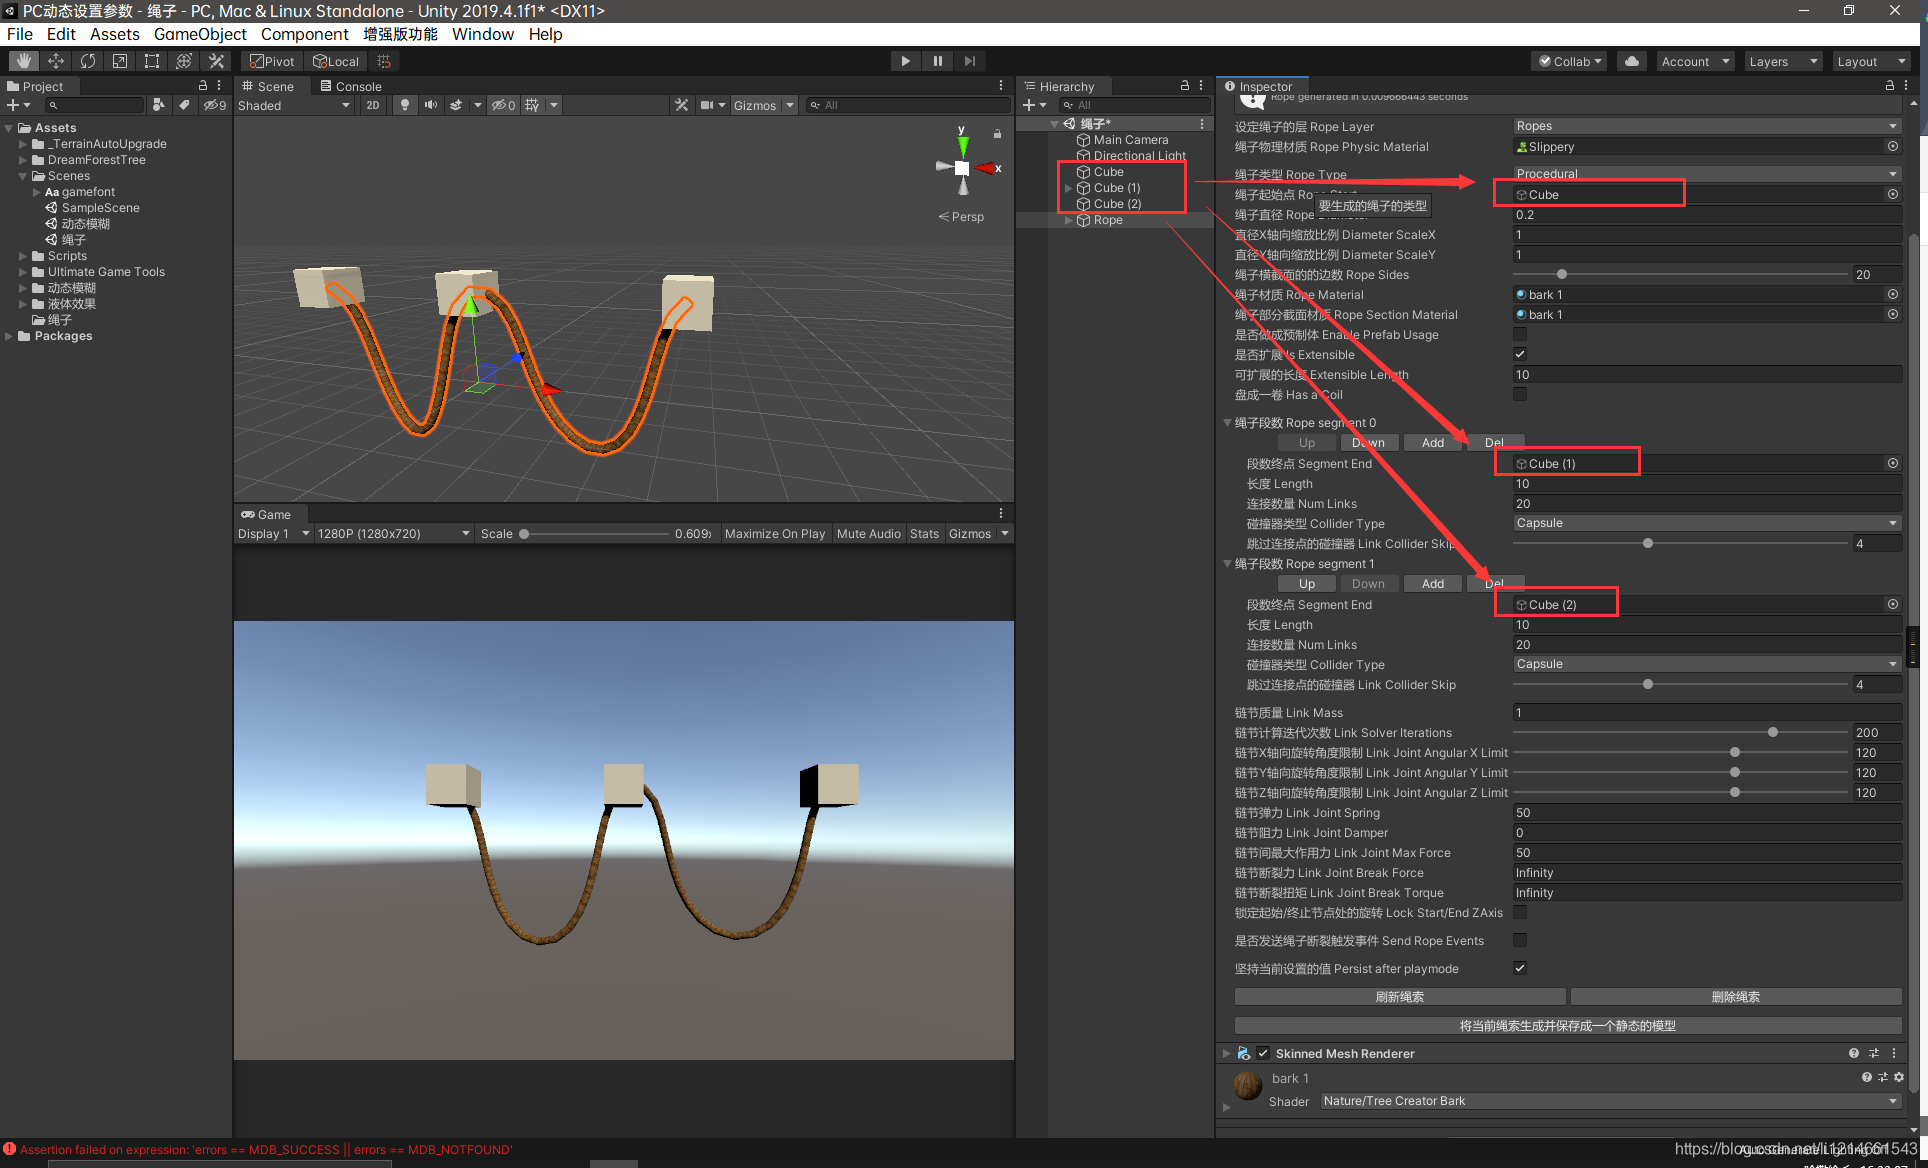Screen dimensions: 1928x1168
Task: Uncheck the Is Extensible checkbox
Action: 1520,354
